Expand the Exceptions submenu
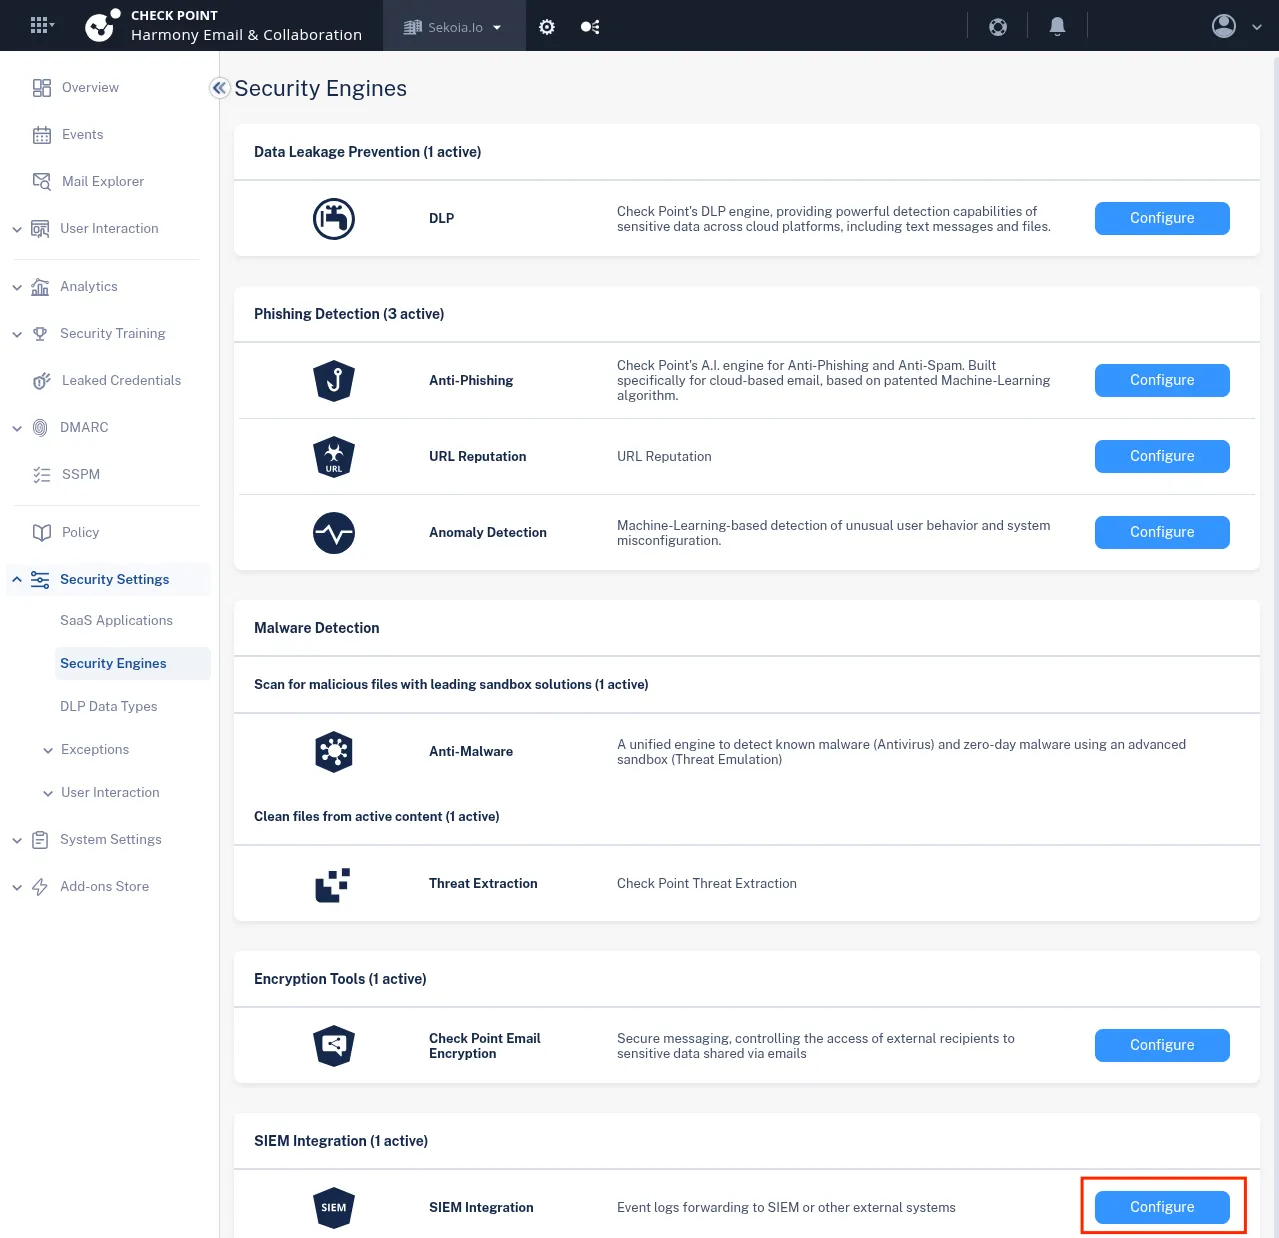The image size is (1279, 1238). point(94,750)
